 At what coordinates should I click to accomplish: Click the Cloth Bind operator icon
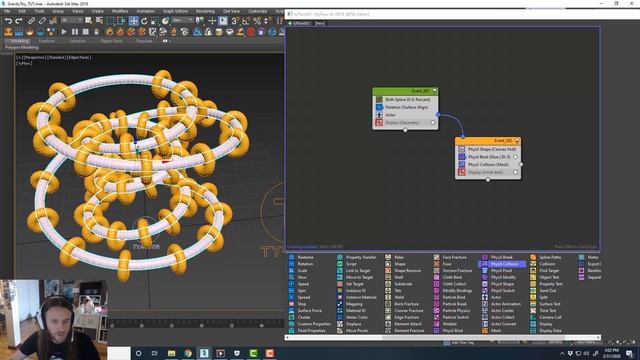pyautogui.click(x=436, y=277)
